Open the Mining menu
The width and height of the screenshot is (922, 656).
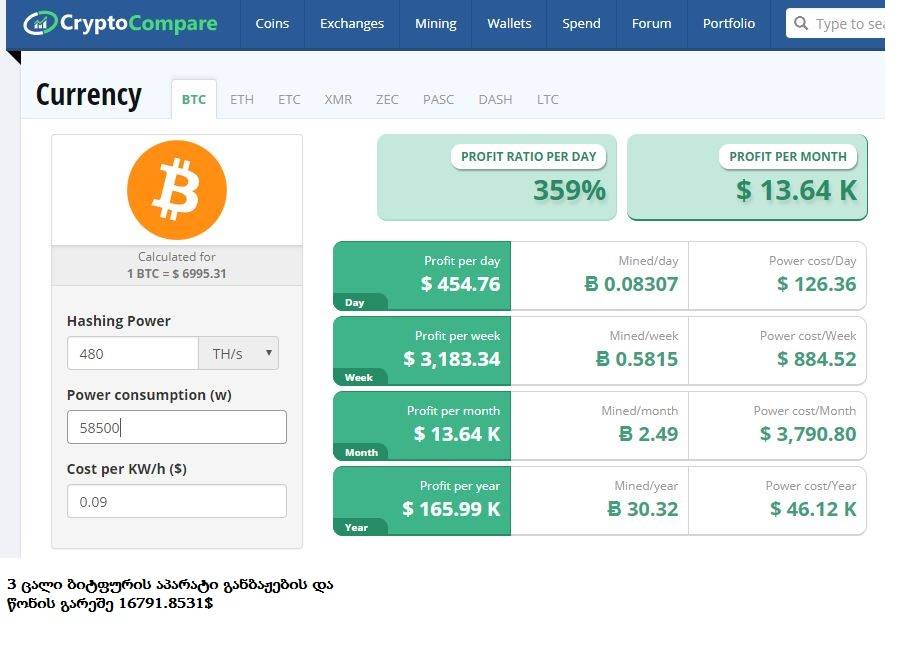436,24
